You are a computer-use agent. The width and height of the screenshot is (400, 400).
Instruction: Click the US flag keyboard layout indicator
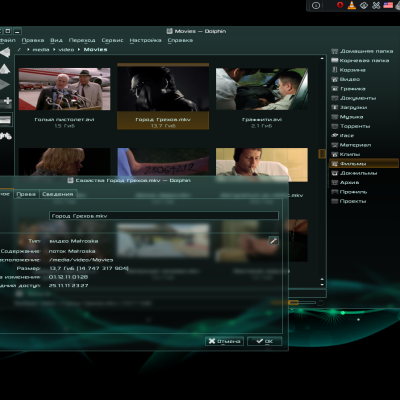[388, 5]
